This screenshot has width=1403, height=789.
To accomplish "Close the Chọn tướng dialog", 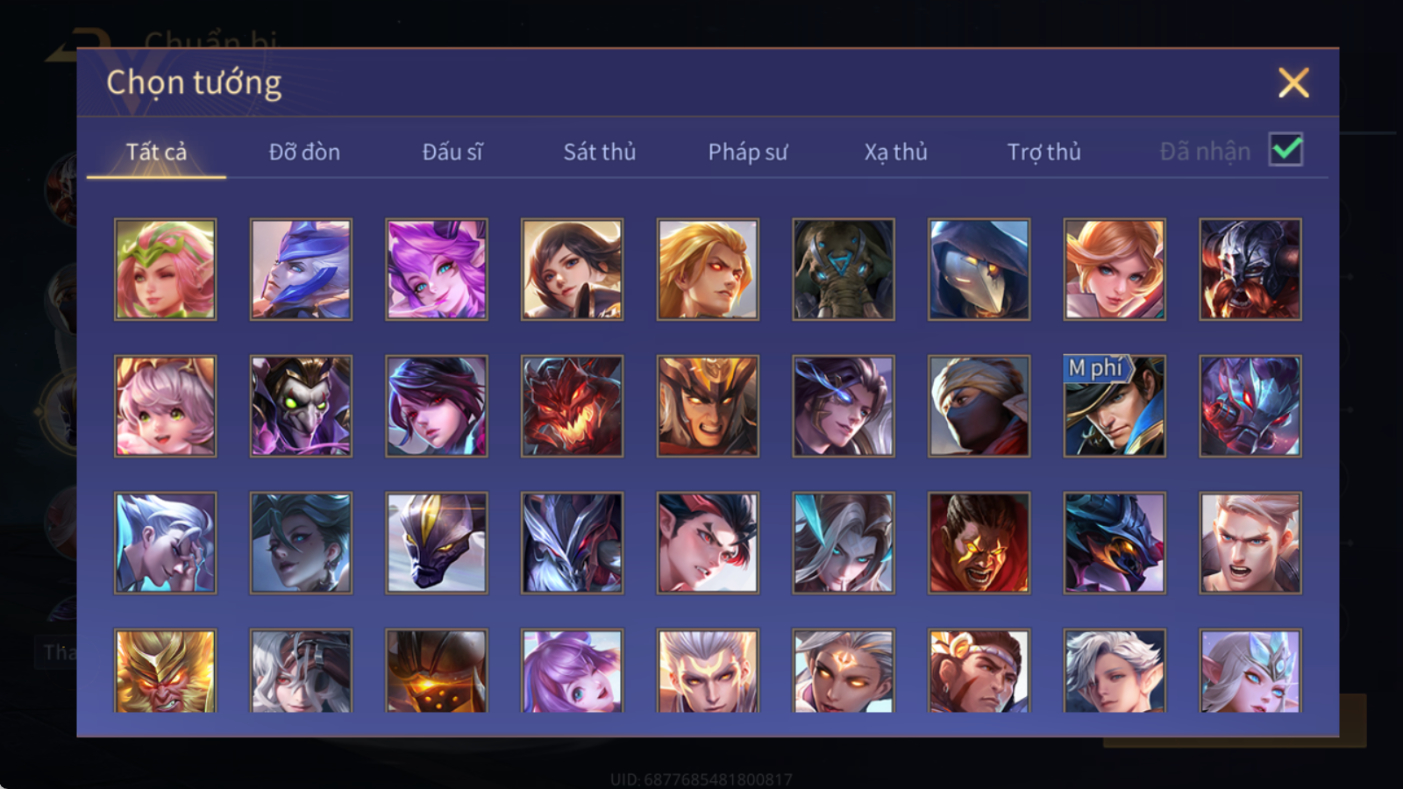I will tap(1293, 83).
